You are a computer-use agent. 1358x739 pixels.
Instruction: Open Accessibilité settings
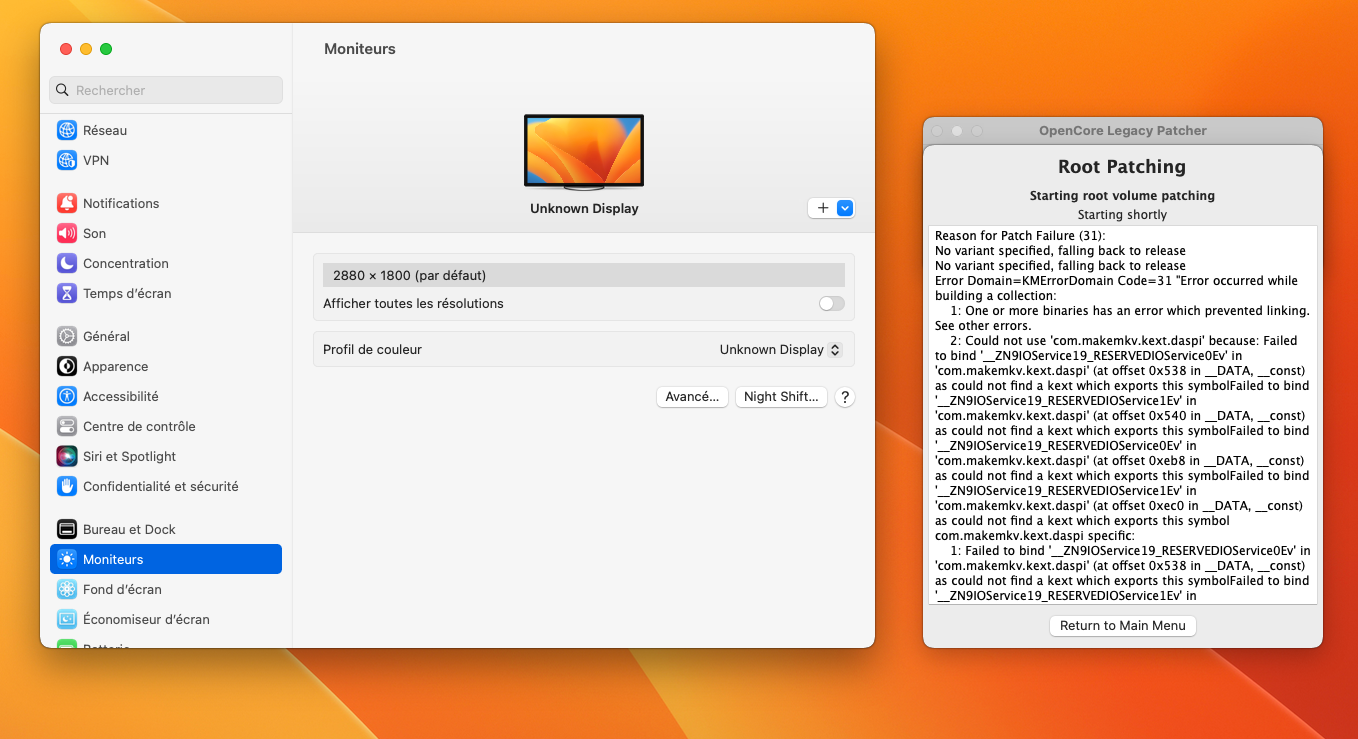click(x=166, y=396)
